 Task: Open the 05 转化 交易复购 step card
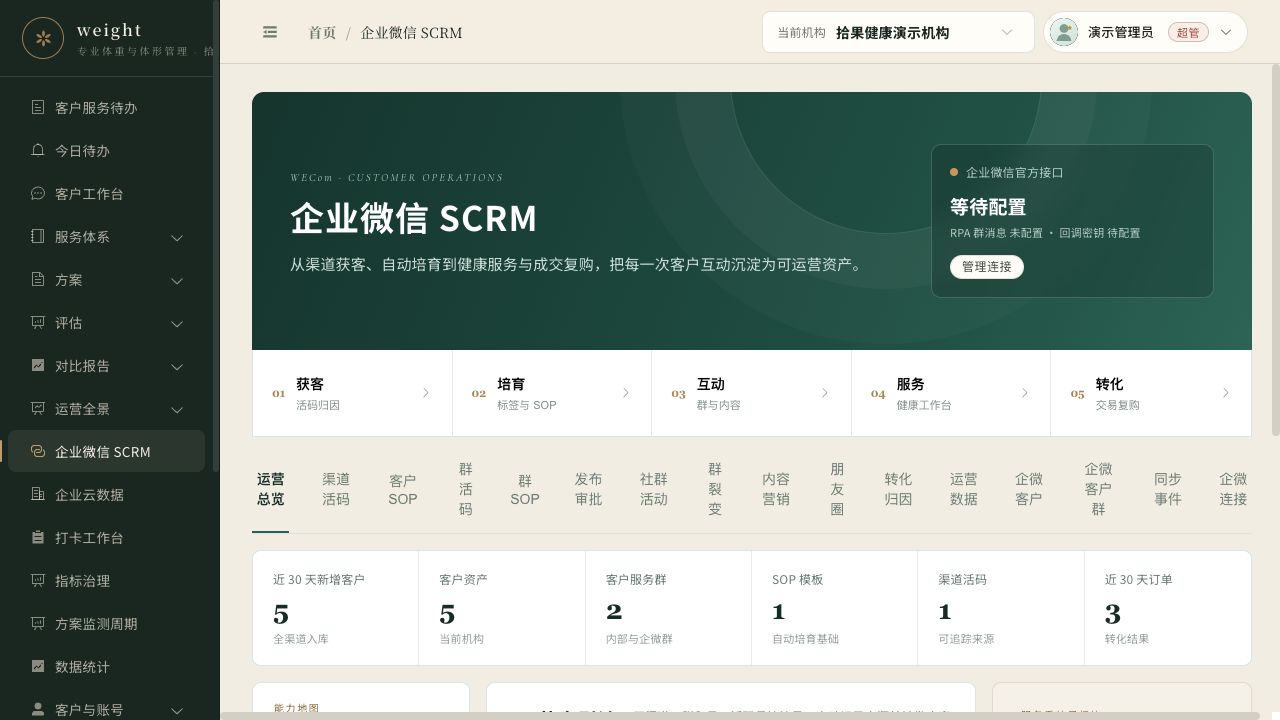pos(1151,393)
